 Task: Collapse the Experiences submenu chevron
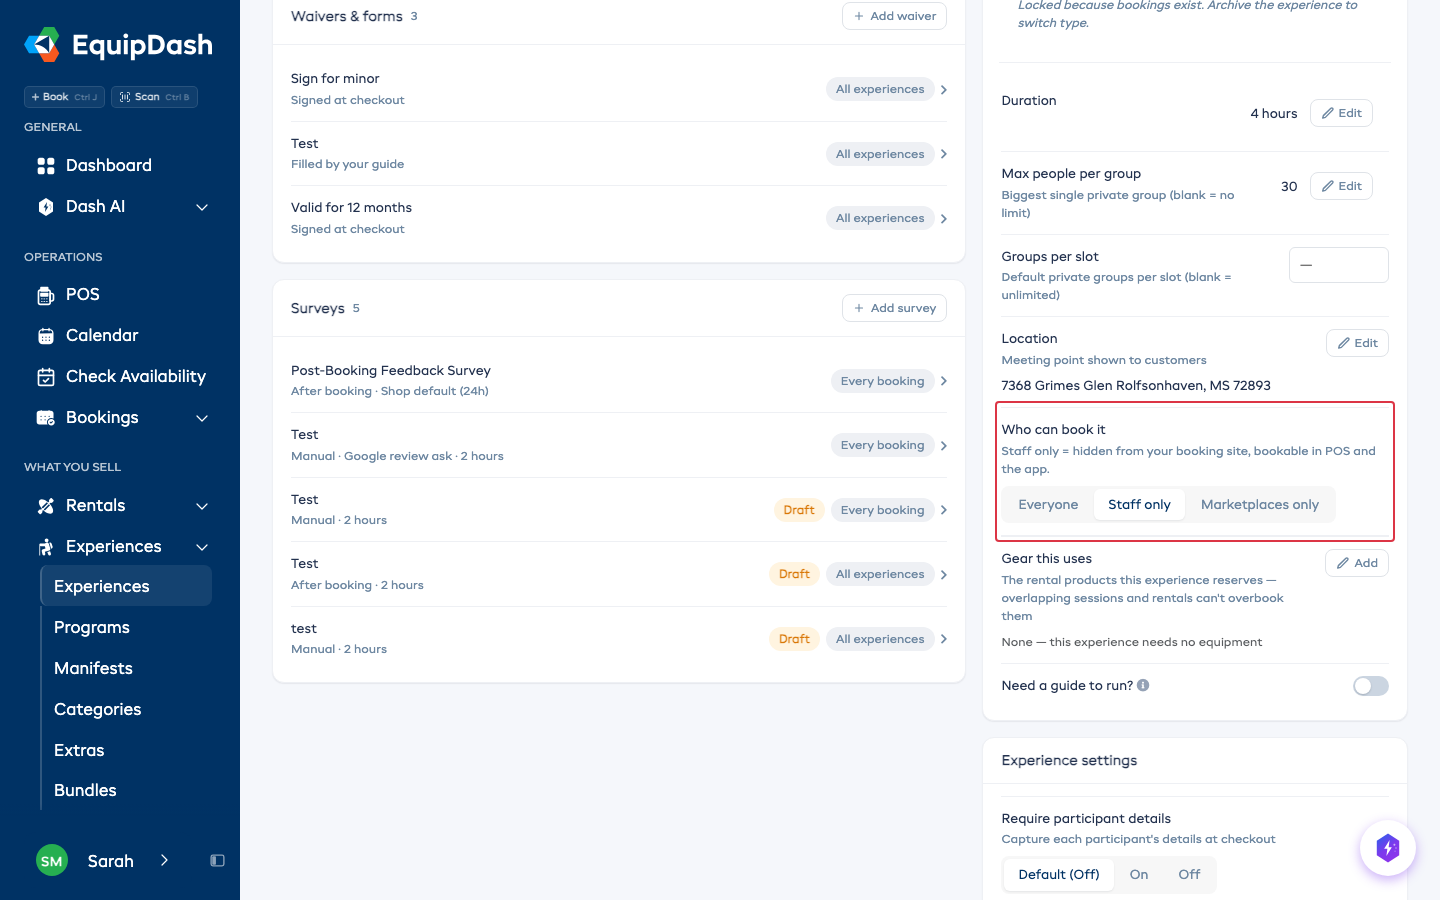pos(202,547)
